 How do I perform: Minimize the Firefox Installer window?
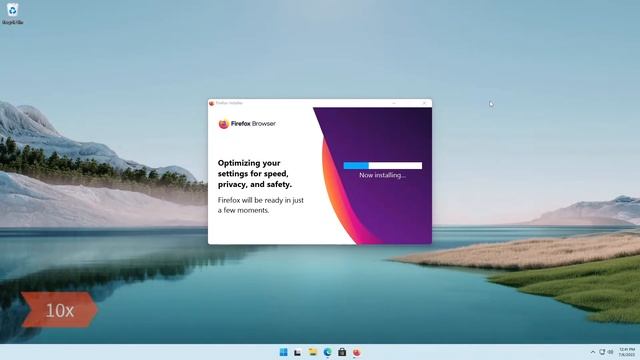pos(394,103)
